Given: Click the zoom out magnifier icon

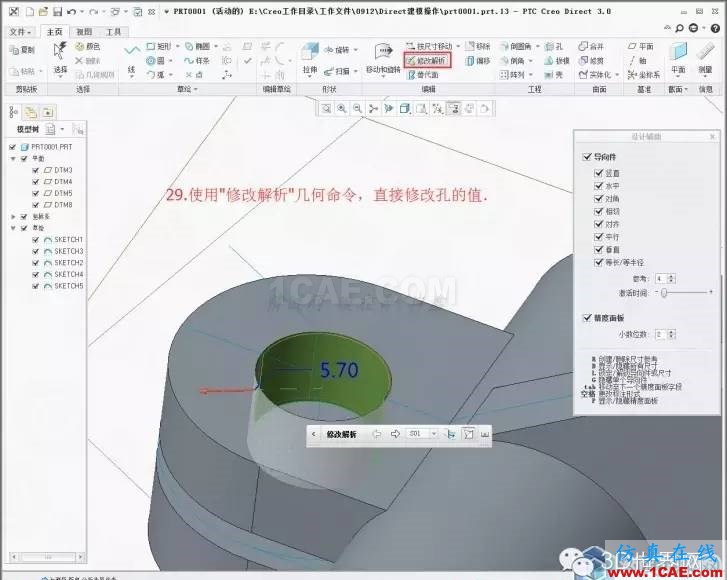Looking at the screenshot, I should pyautogui.click(x=357, y=108).
